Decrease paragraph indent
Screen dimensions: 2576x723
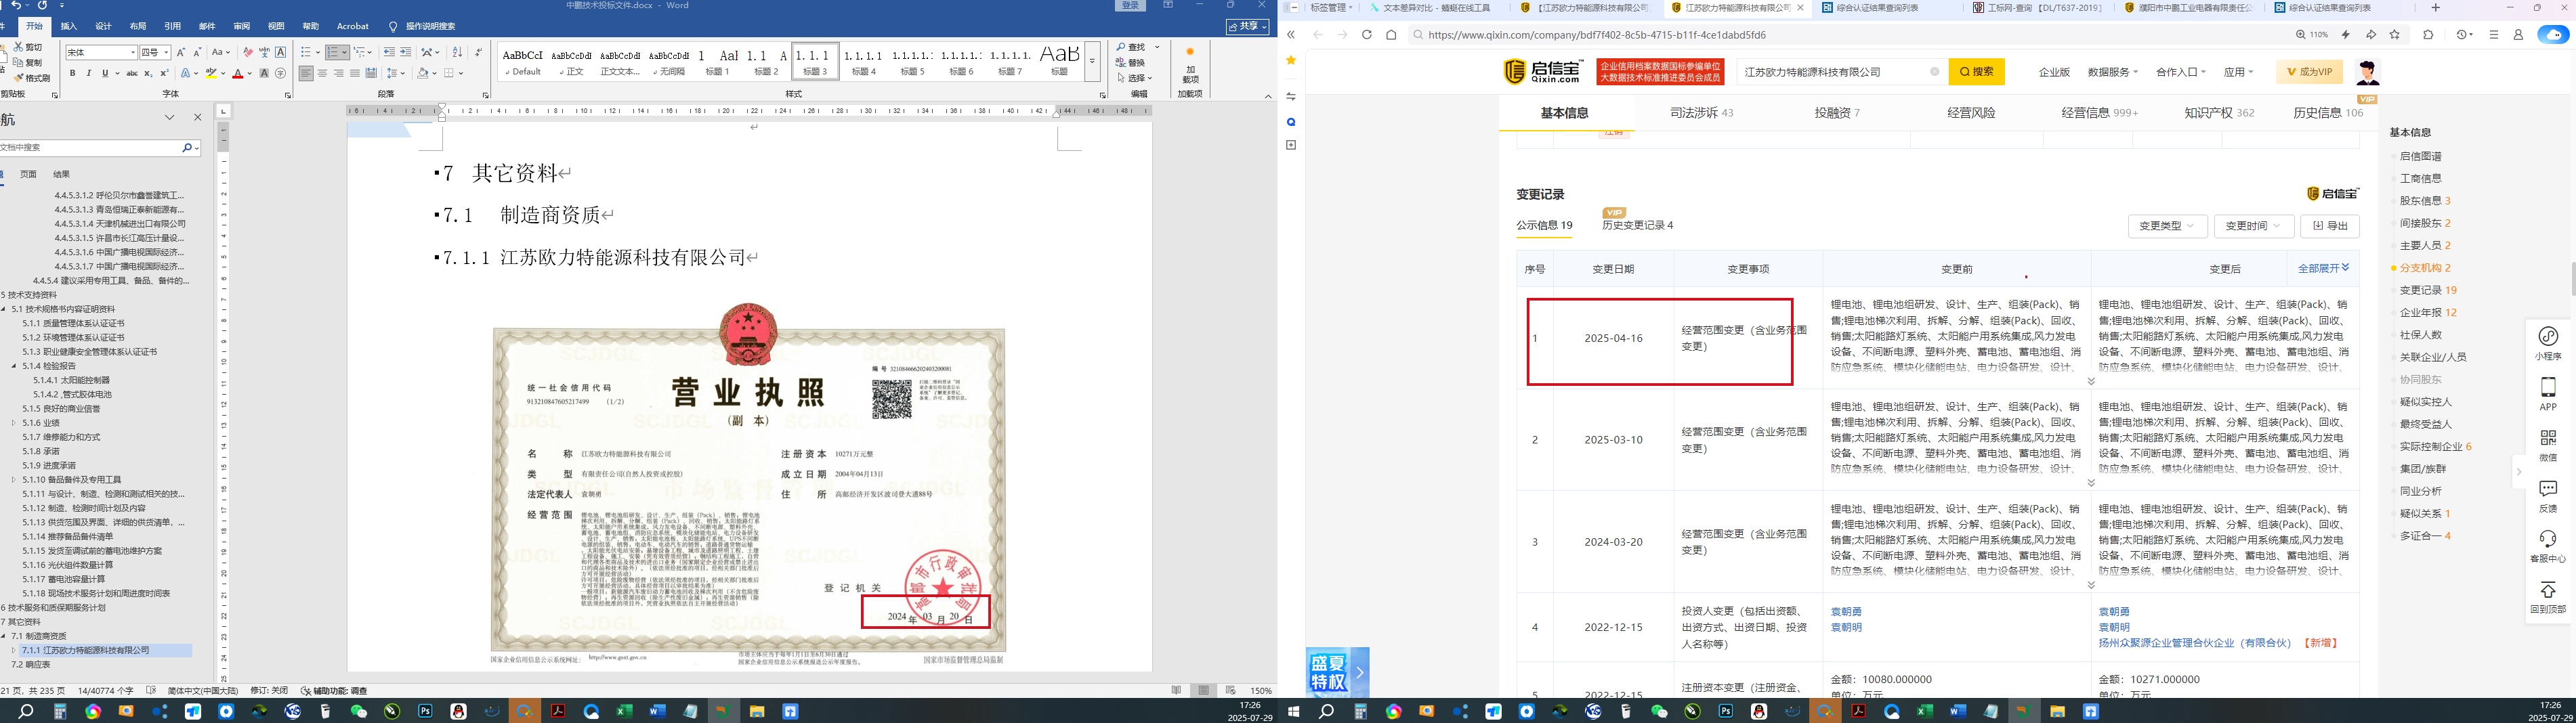click(389, 52)
